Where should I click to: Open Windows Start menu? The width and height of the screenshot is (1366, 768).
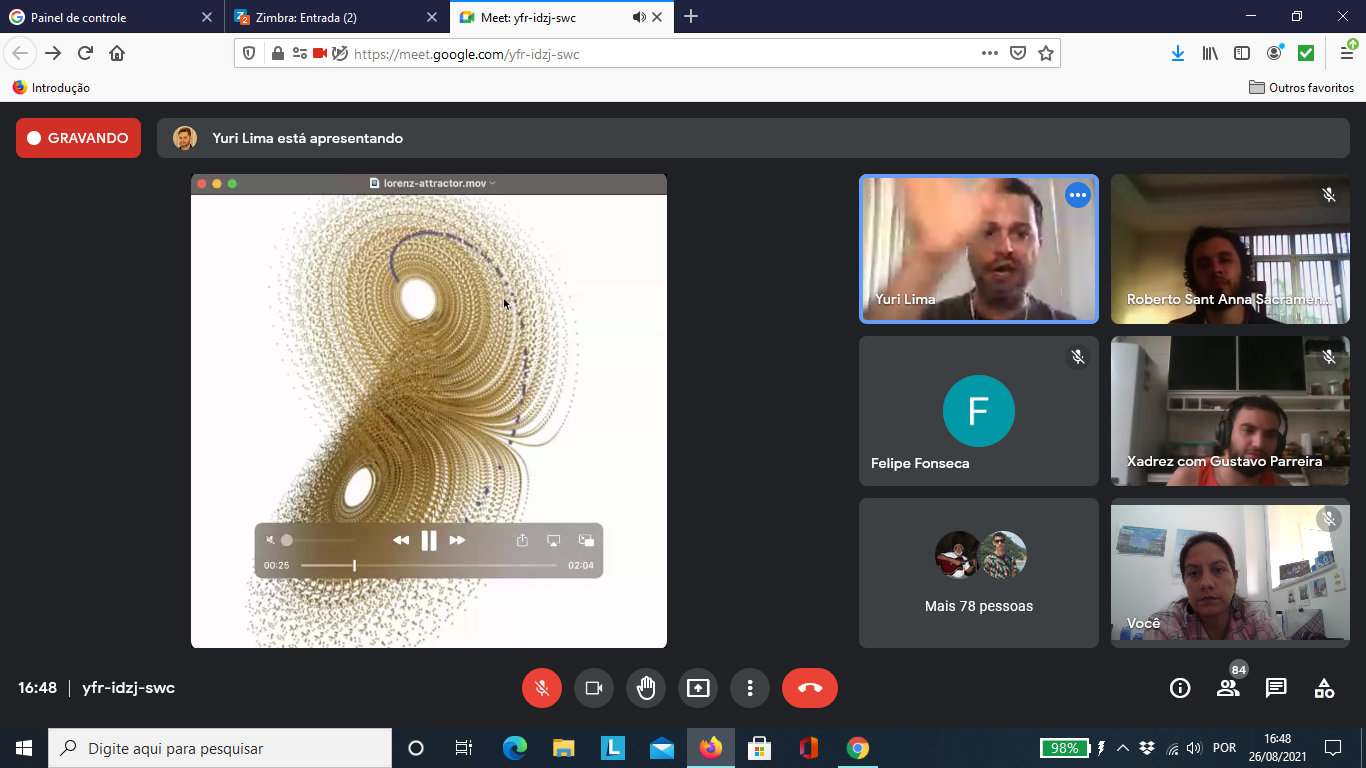(x=24, y=748)
